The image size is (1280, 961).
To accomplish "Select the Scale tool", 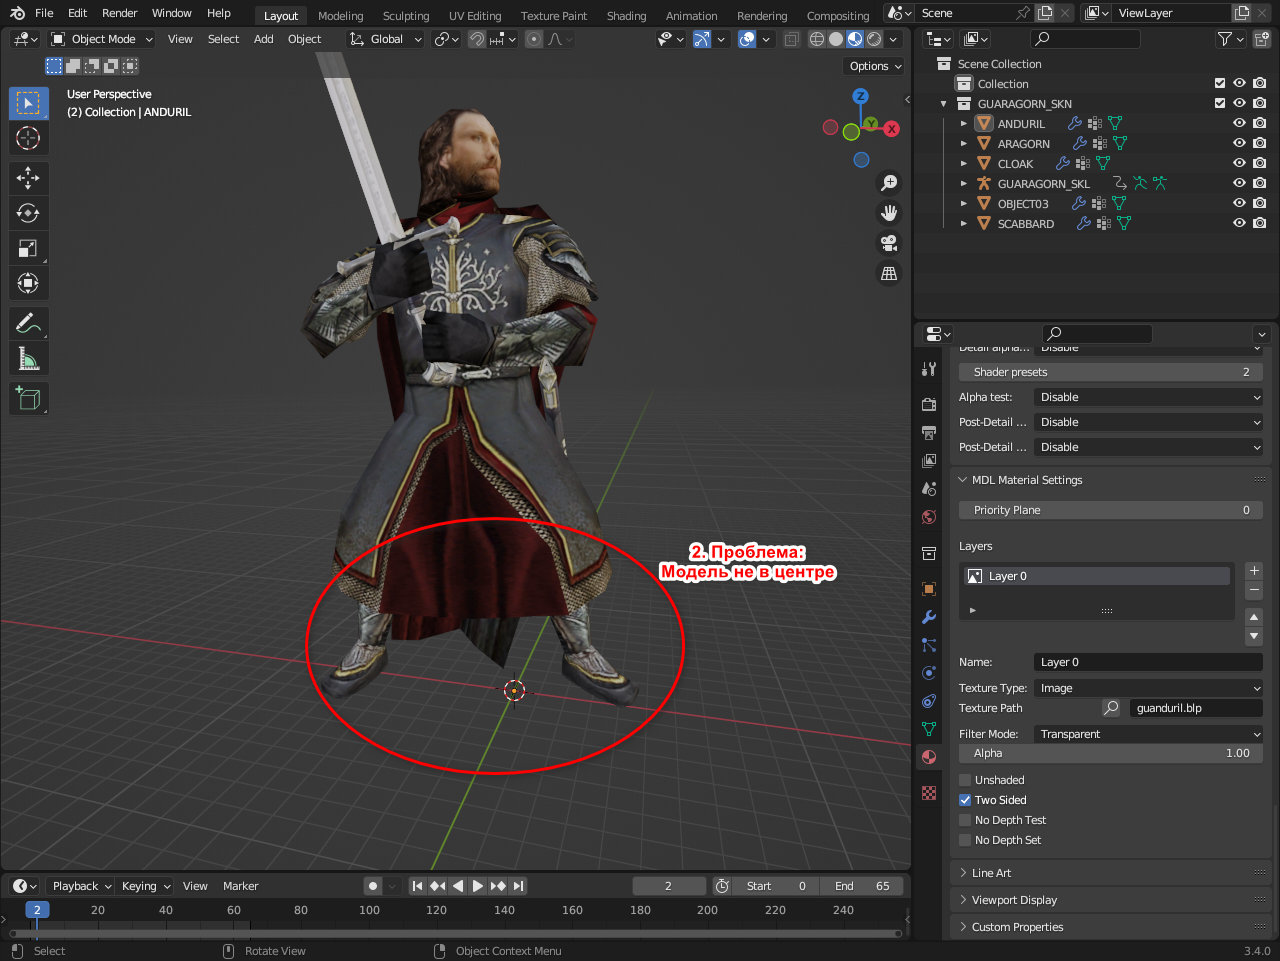I will (28, 248).
